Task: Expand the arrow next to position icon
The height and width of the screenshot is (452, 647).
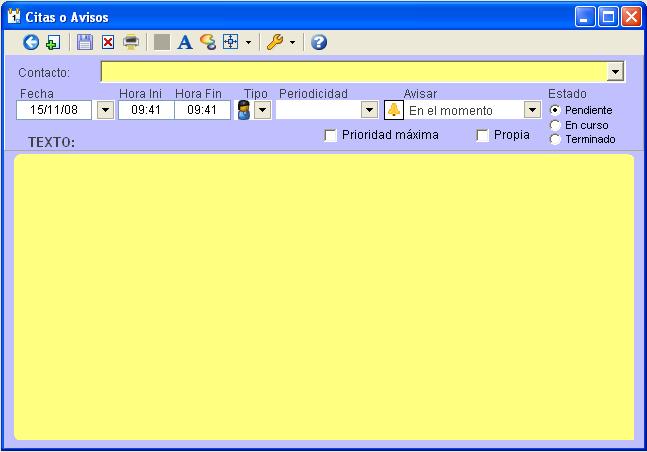Action: tap(248, 42)
